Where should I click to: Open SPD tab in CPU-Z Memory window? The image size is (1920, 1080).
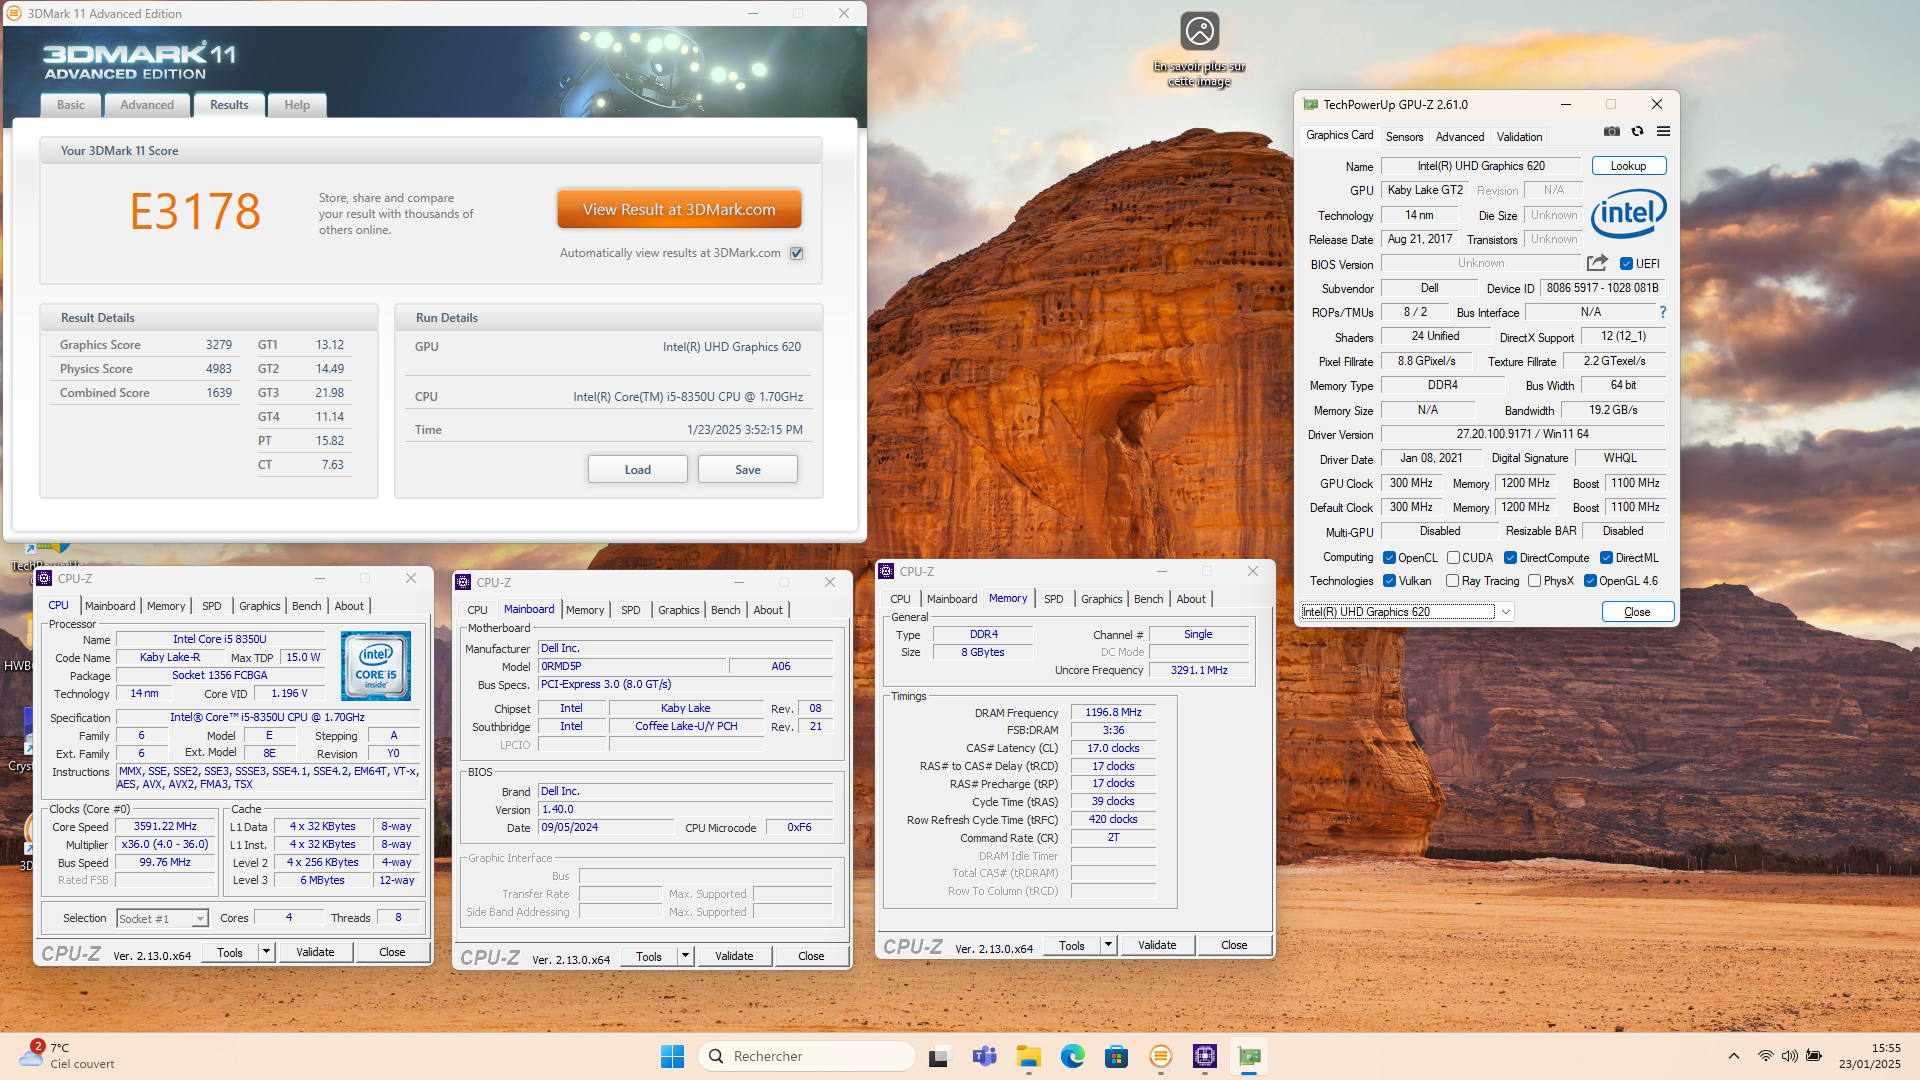pos(1053,599)
